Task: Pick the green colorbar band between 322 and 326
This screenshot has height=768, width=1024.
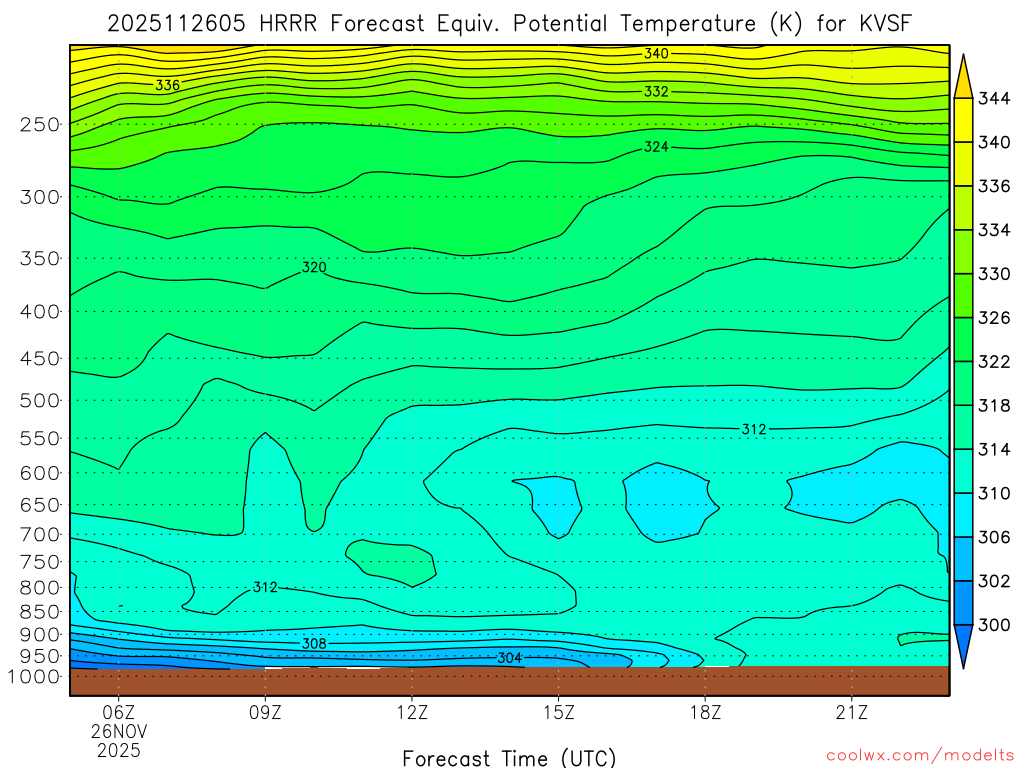Action: [x=963, y=340]
